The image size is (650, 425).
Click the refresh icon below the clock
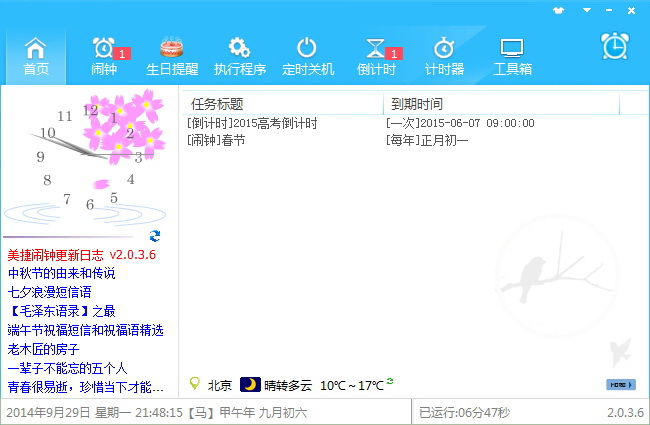[155, 236]
